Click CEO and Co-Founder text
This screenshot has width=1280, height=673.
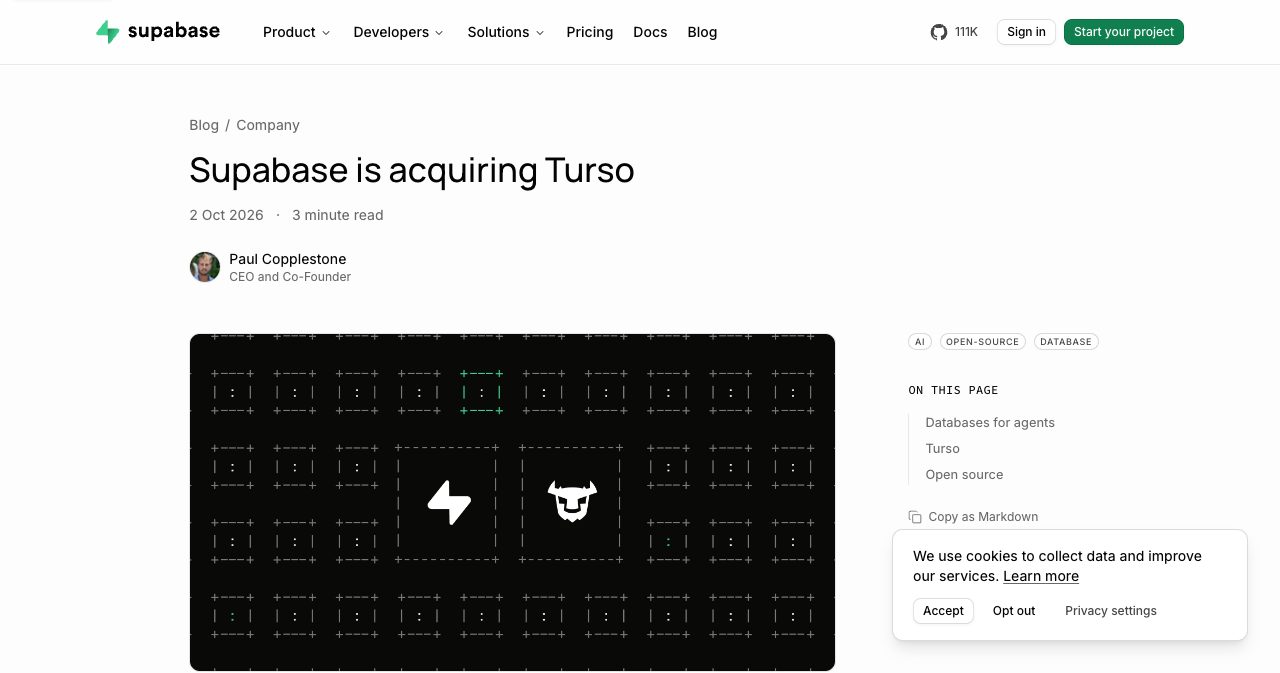point(290,277)
